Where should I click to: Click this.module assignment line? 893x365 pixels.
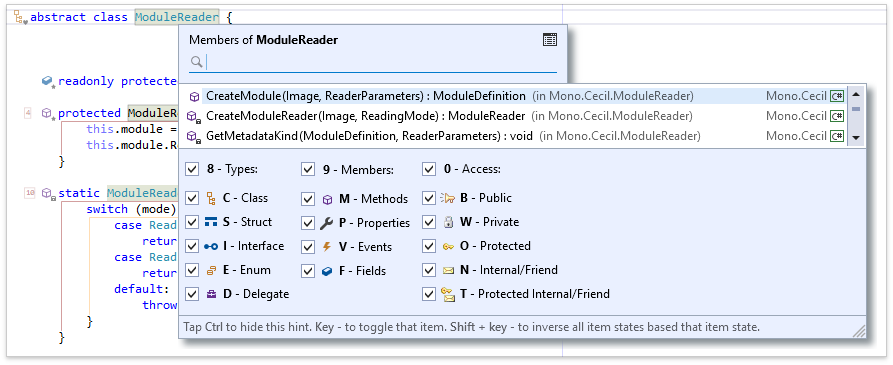point(132,129)
